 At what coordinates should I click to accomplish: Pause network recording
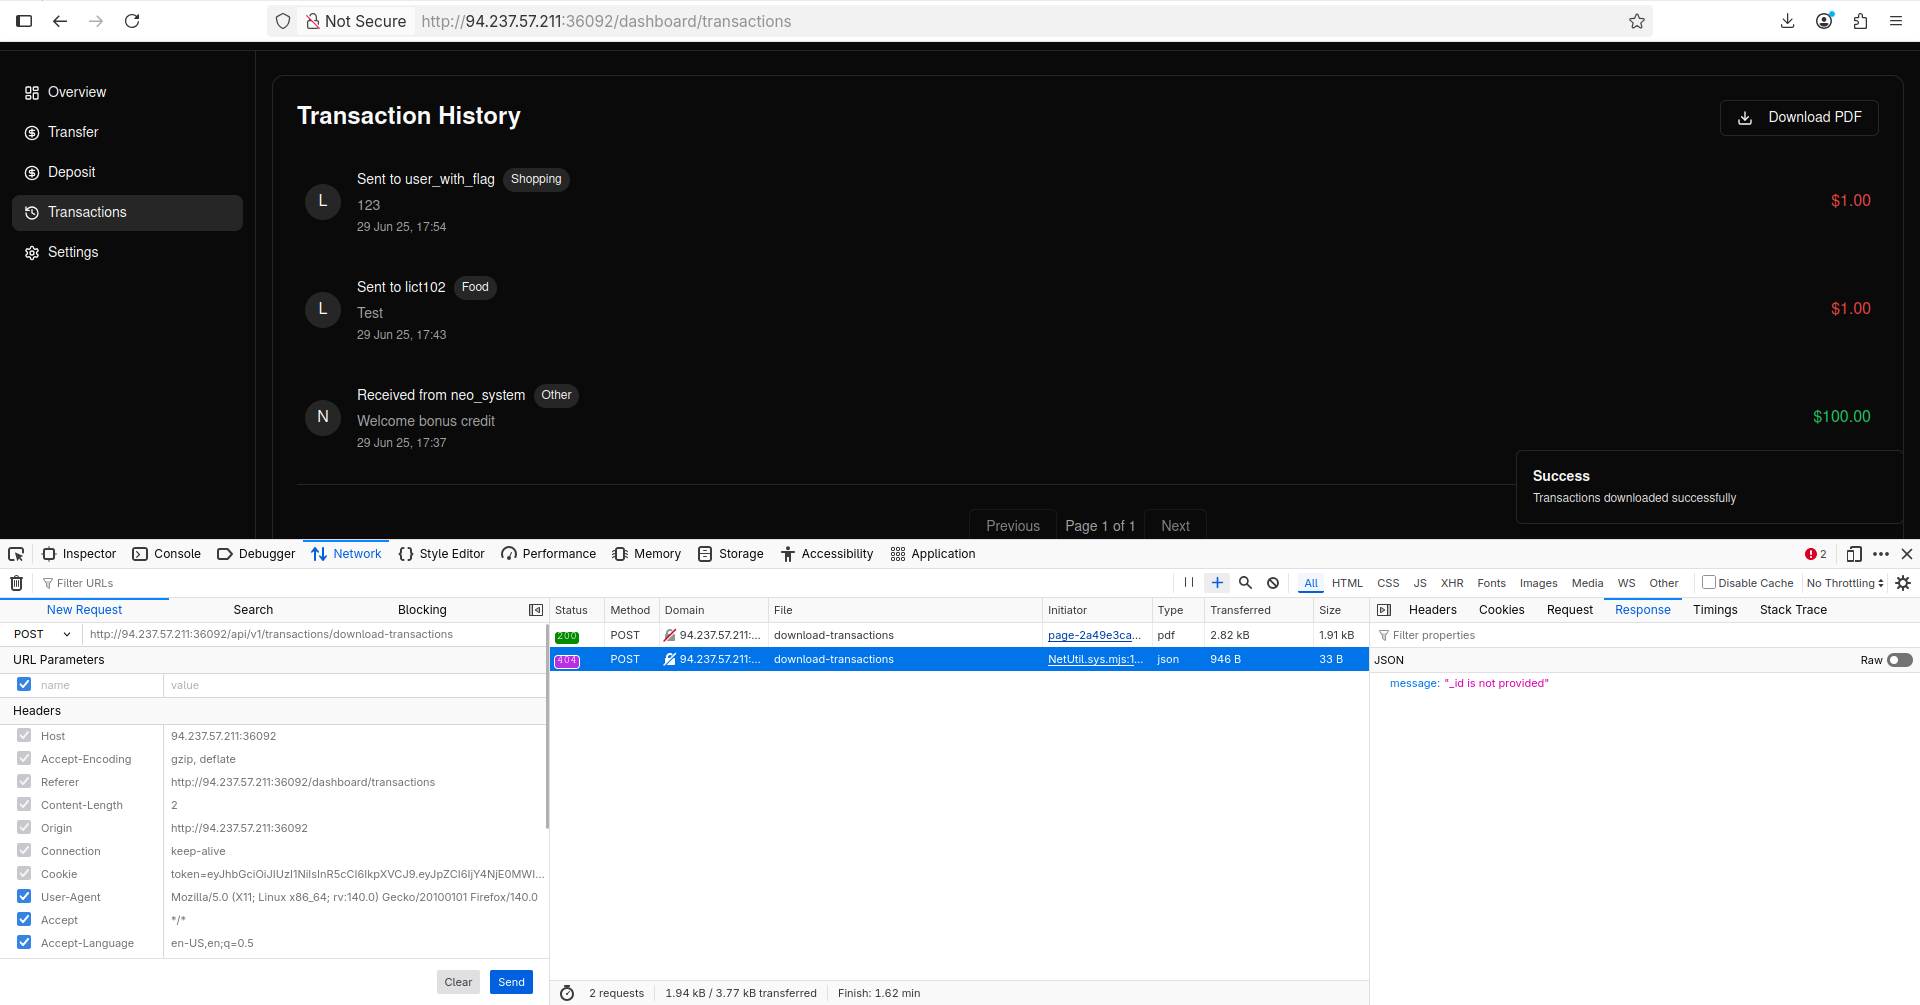pyautogui.click(x=1189, y=583)
